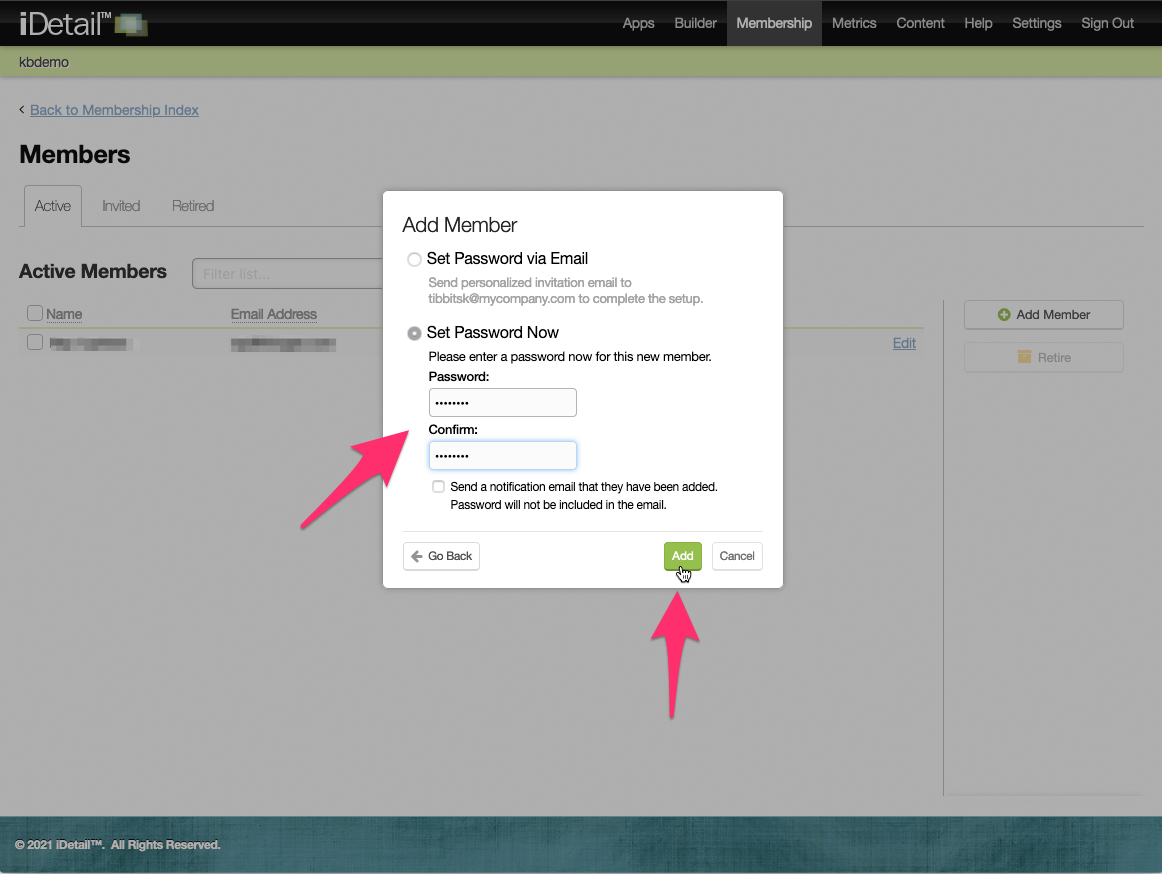Switch to the Retired members tab
Viewport: 1162px width, 874px height.
(193, 206)
